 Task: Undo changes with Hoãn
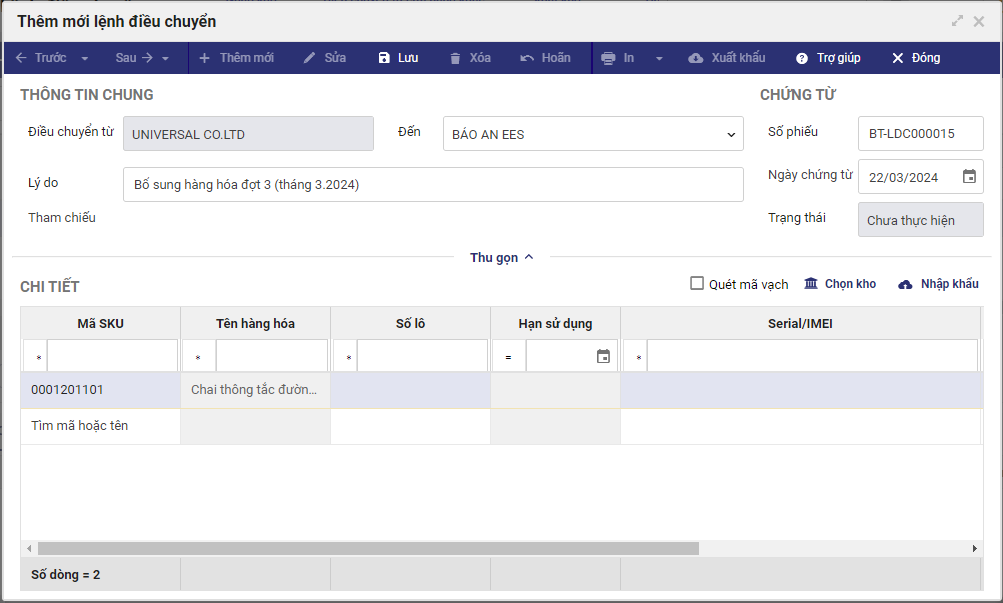[545, 58]
